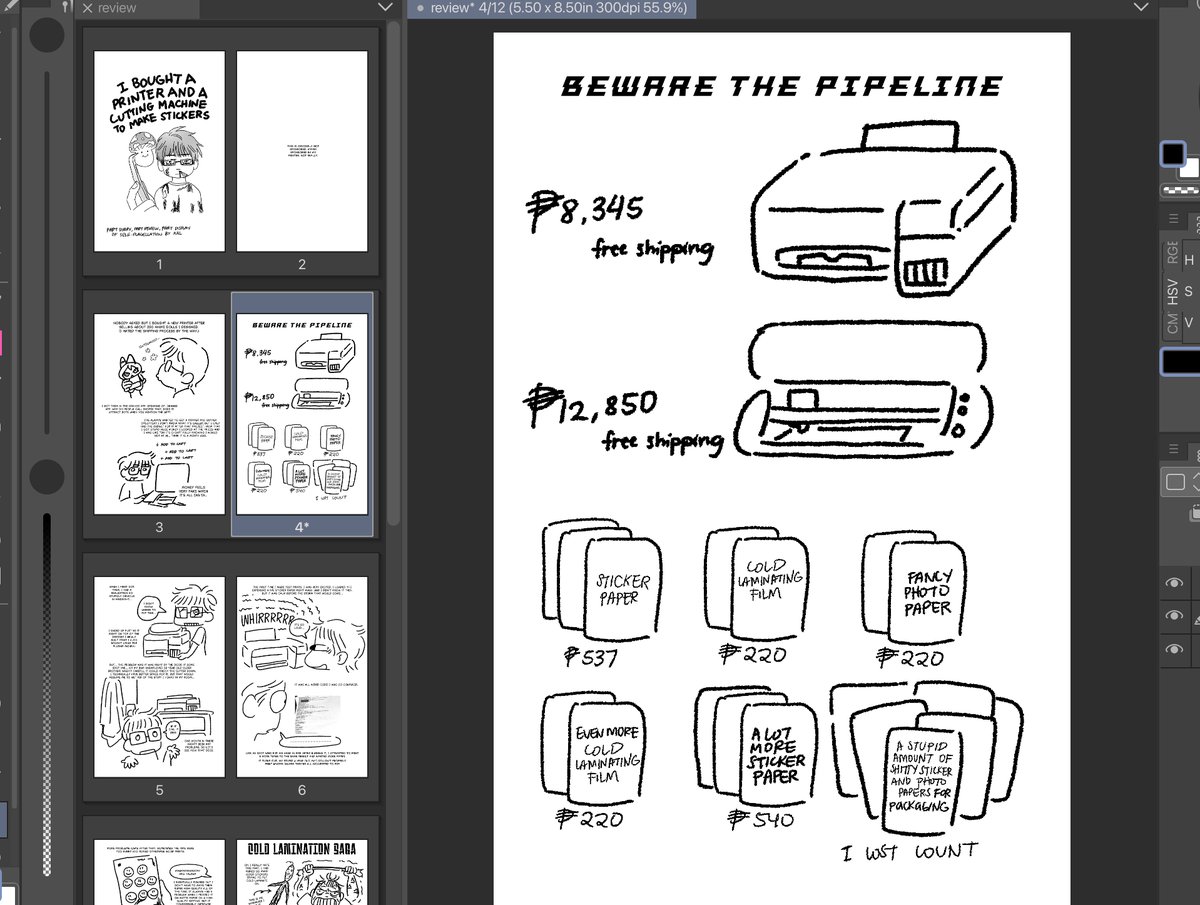This screenshot has height=905, width=1200.
Task: Open the sticker sheet page thumbnail beside Cold Lamination
Action: point(159,872)
